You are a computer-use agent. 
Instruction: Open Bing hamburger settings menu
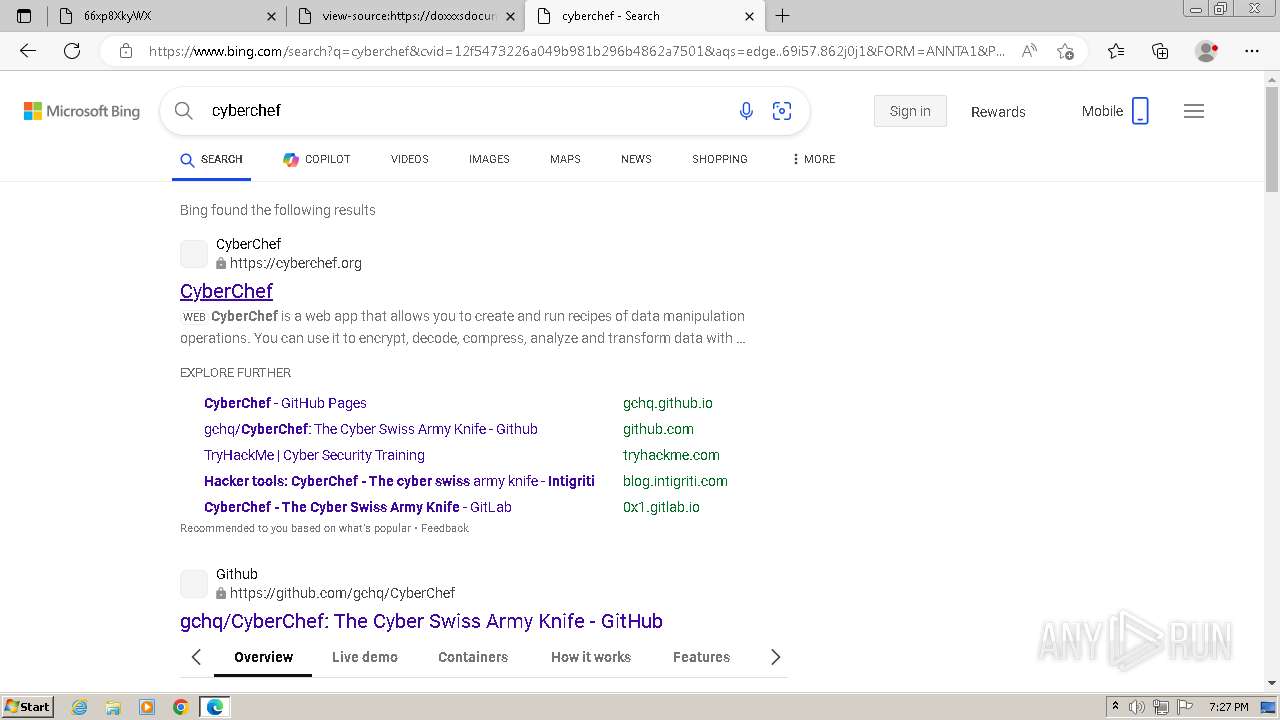[x=1194, y=111]
